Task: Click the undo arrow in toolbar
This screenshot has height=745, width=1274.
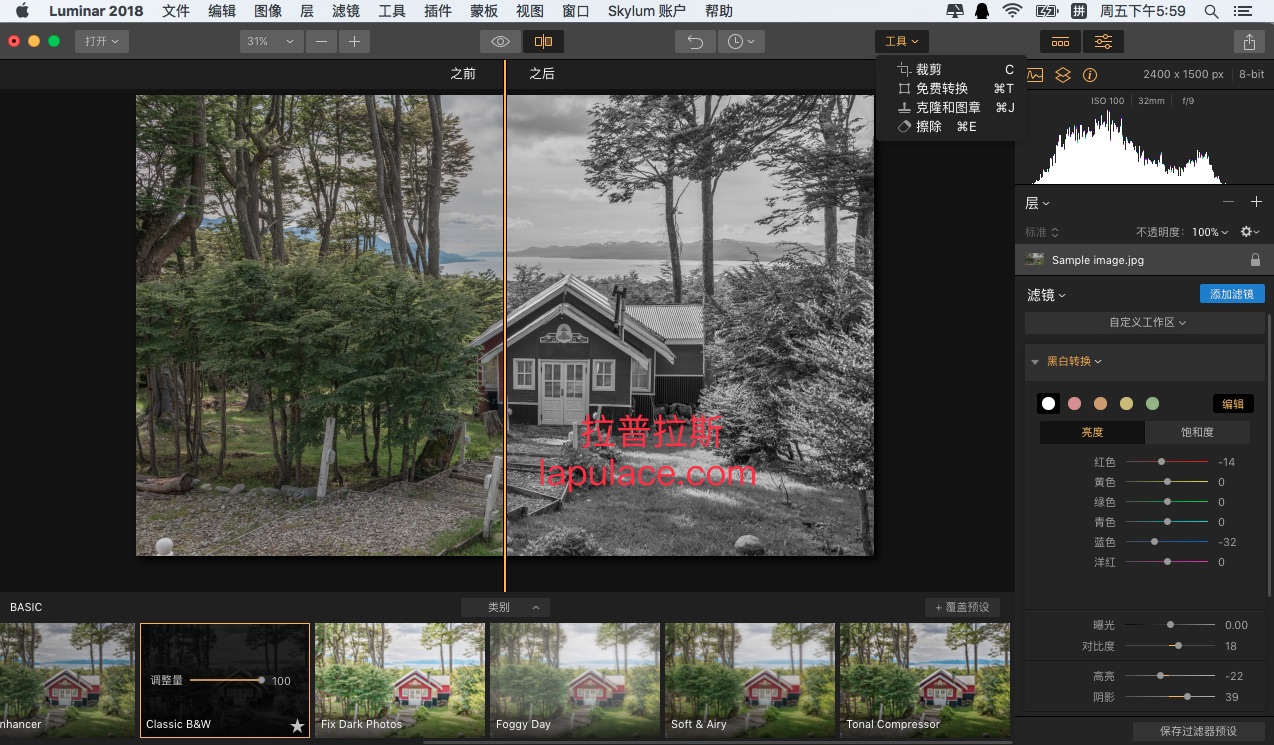Action: coord(695,42)
